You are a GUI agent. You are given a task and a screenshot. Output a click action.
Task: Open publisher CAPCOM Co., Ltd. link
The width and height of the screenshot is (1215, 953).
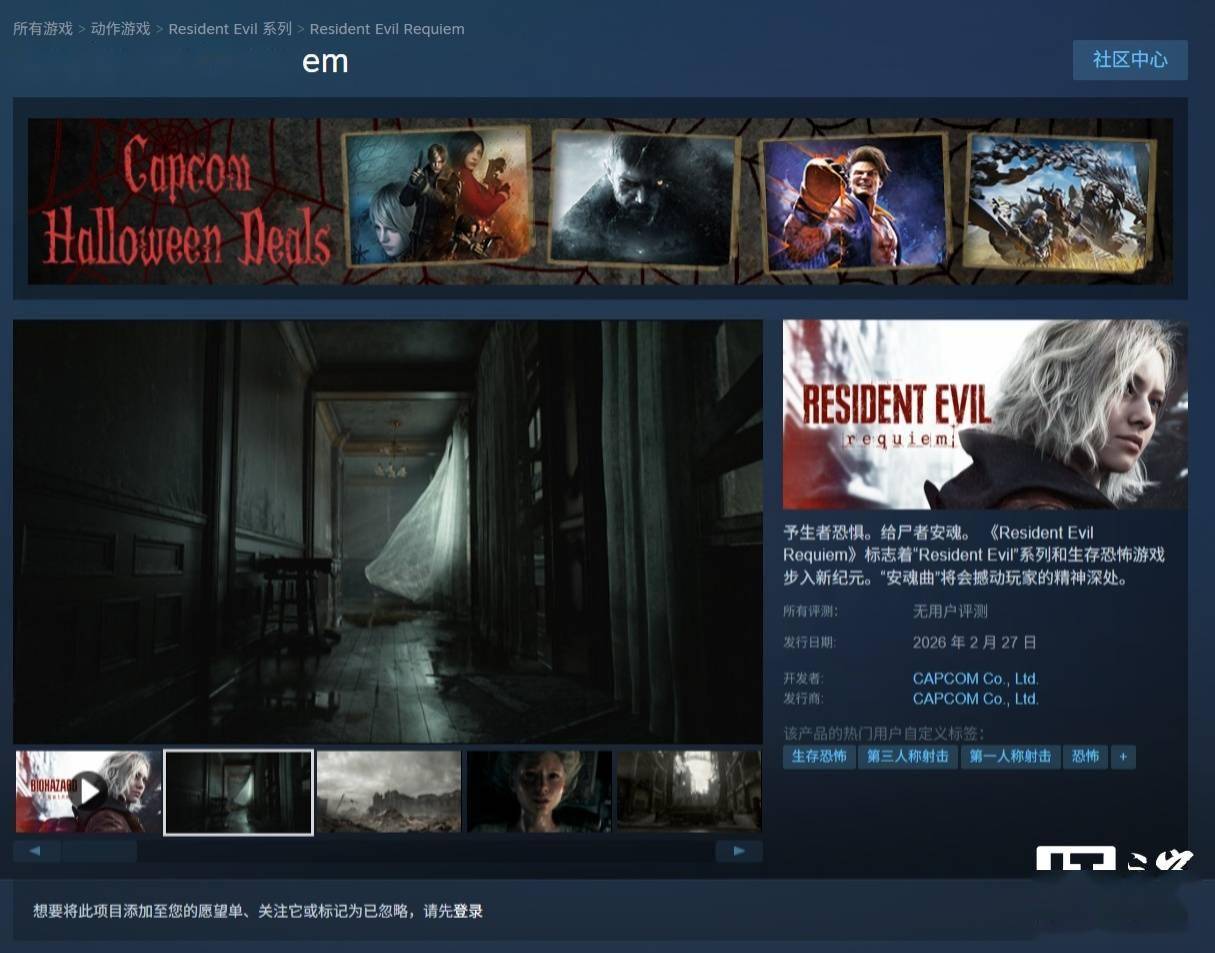[x=975, y=699]
